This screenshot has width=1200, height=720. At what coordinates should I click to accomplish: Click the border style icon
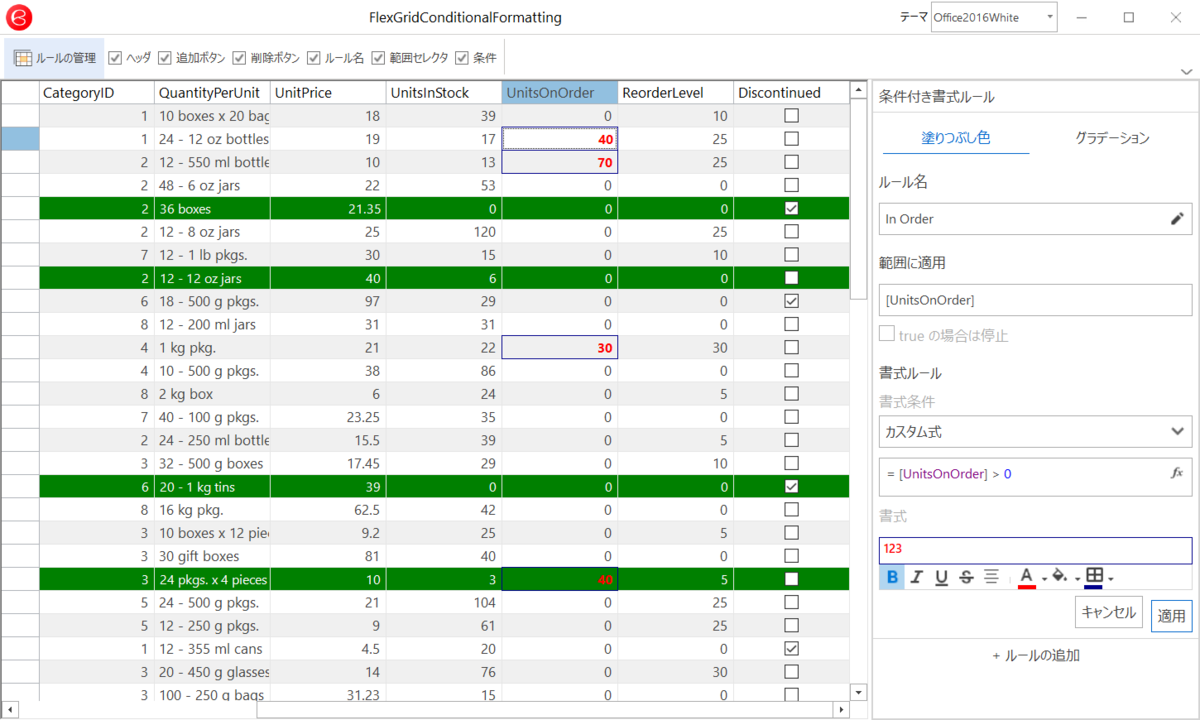[x=1094, y=577]
